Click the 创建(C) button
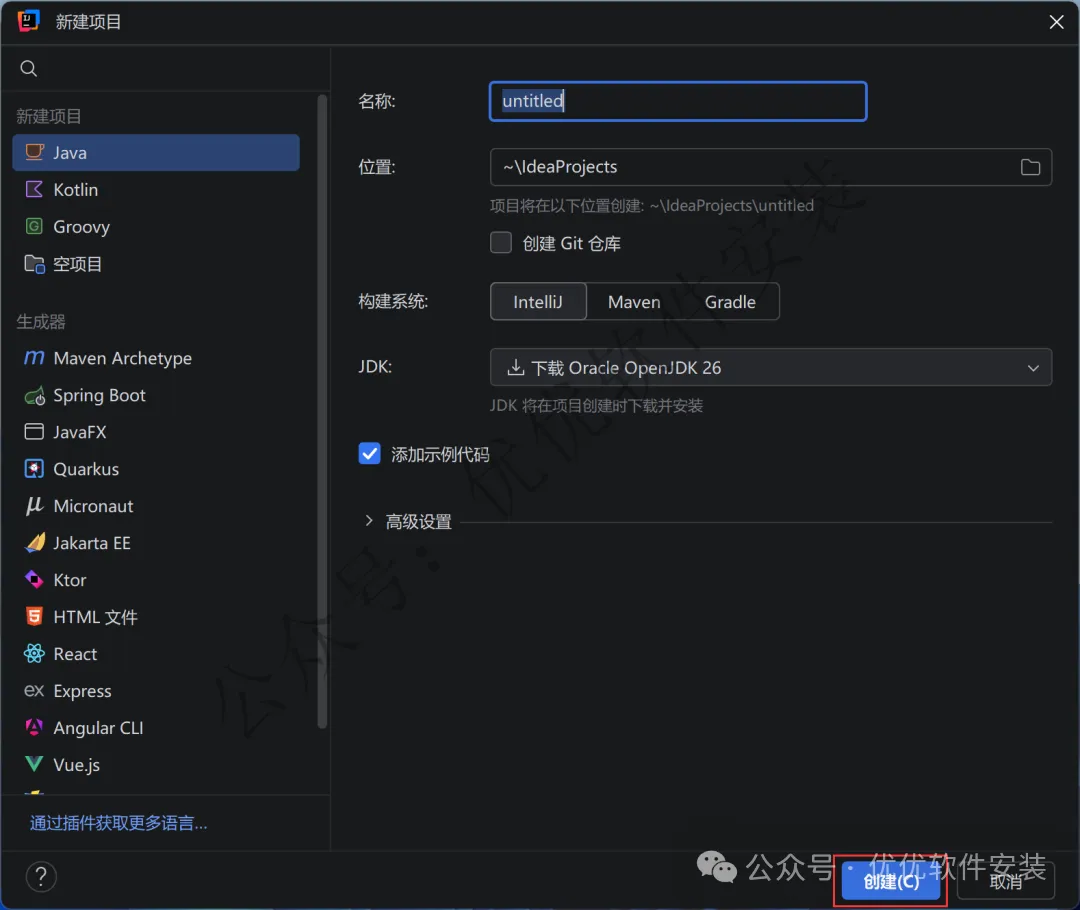Viewport: 1080px width, 910px height. point(891,881)
